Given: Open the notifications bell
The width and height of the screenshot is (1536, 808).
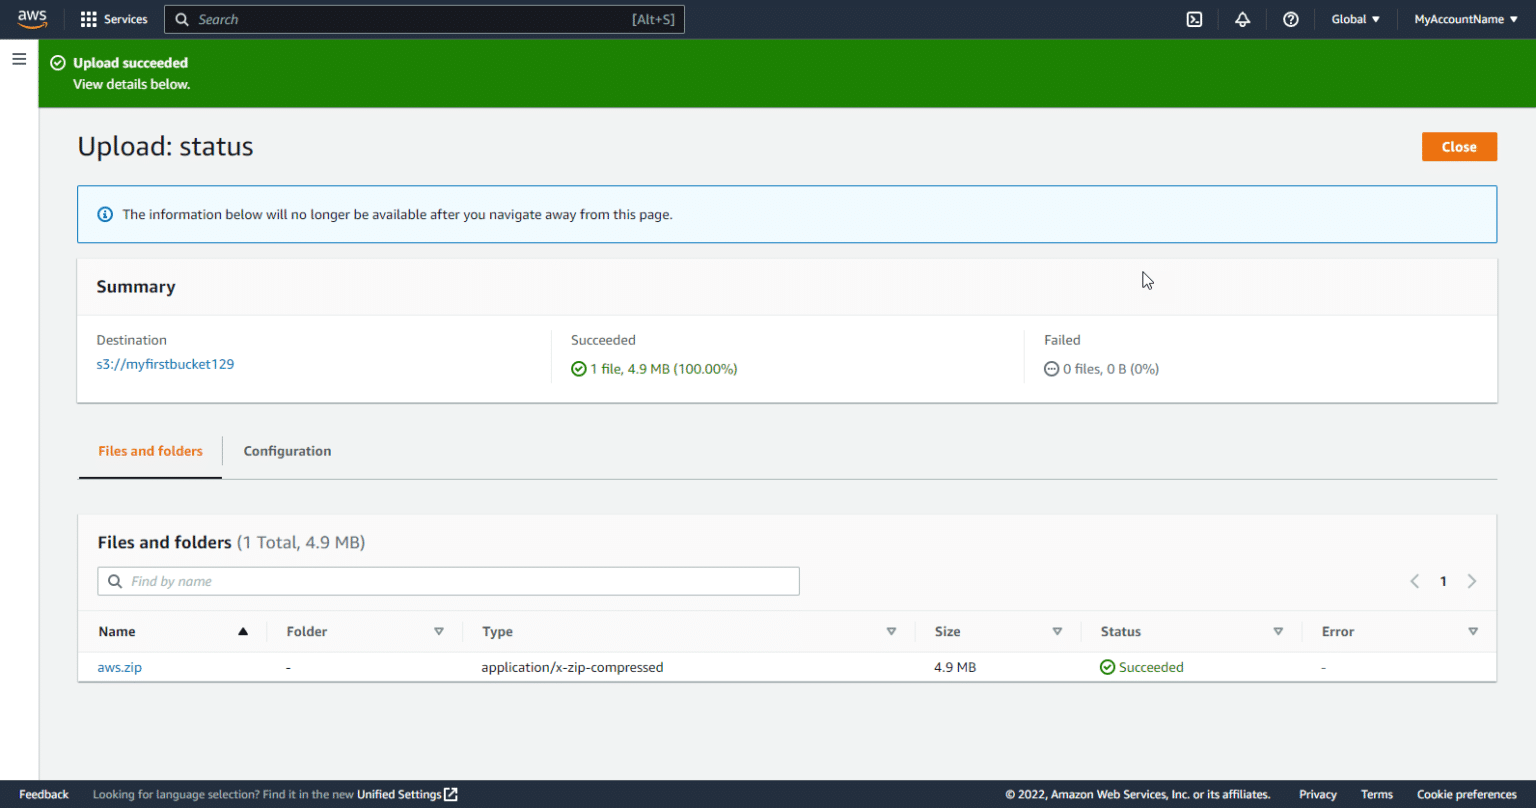Looking at the screenshot, I should pos(1242,19).
